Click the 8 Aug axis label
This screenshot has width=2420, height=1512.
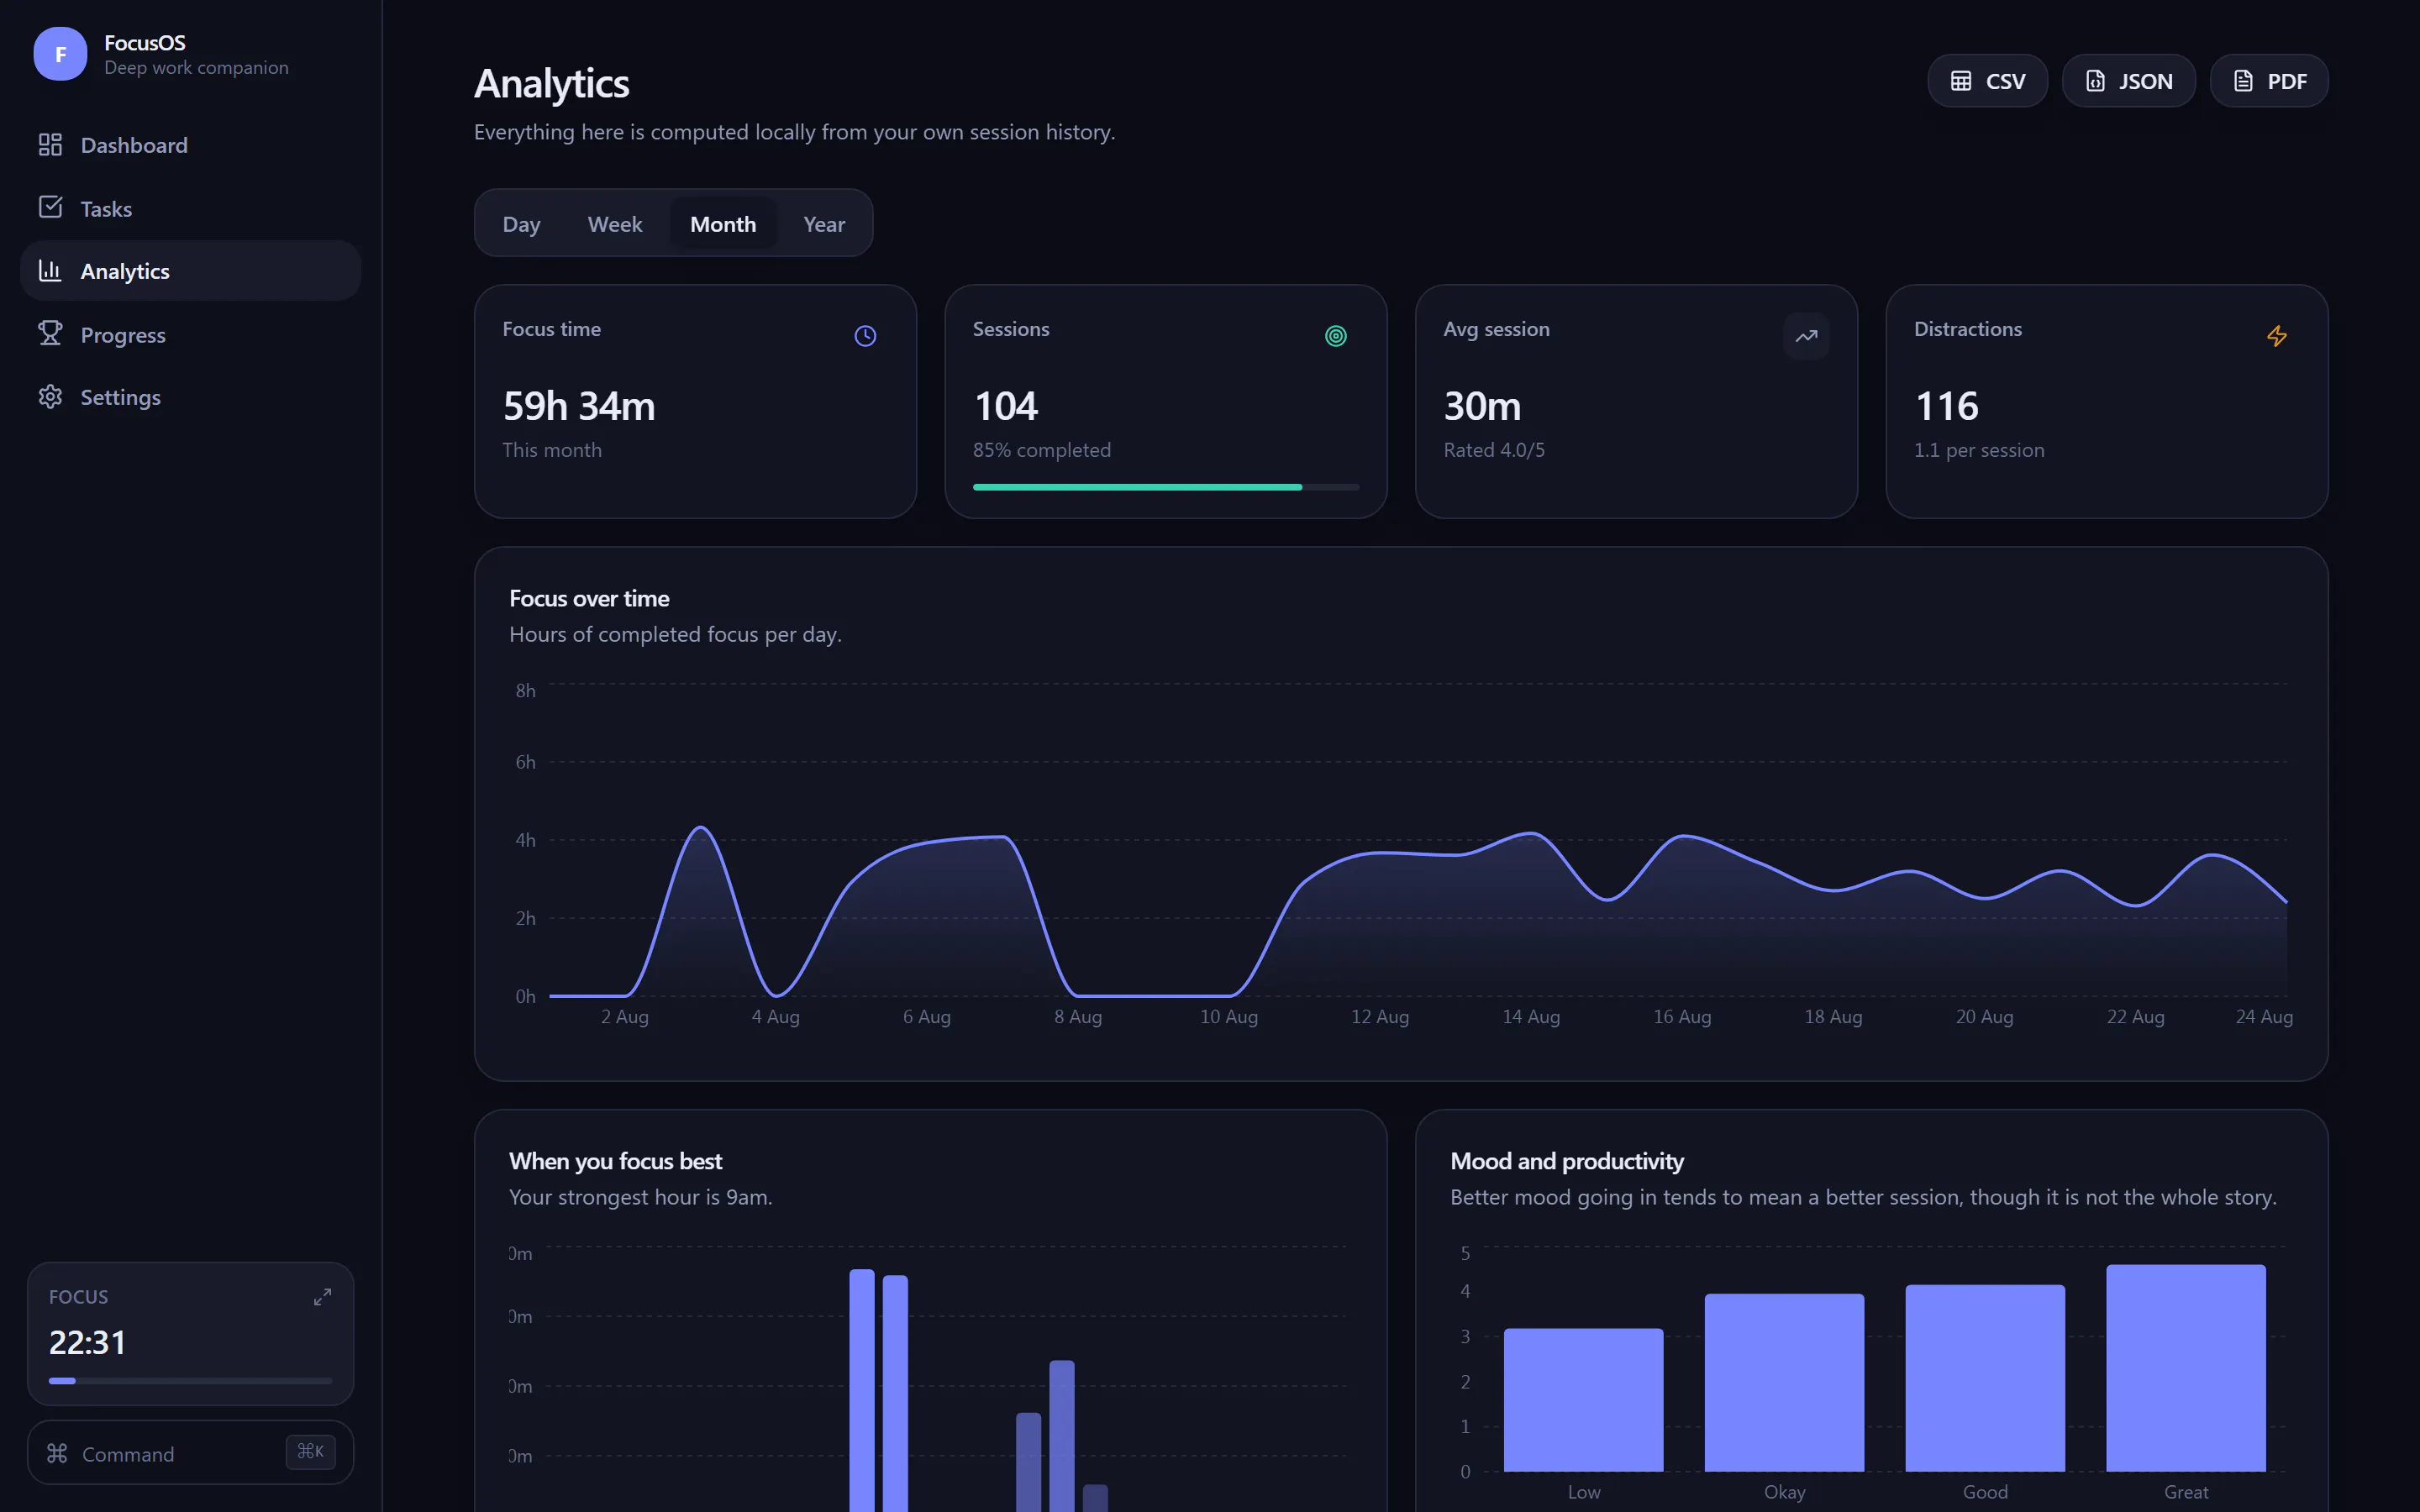pyautogui.click(x=1078, y=1017)
